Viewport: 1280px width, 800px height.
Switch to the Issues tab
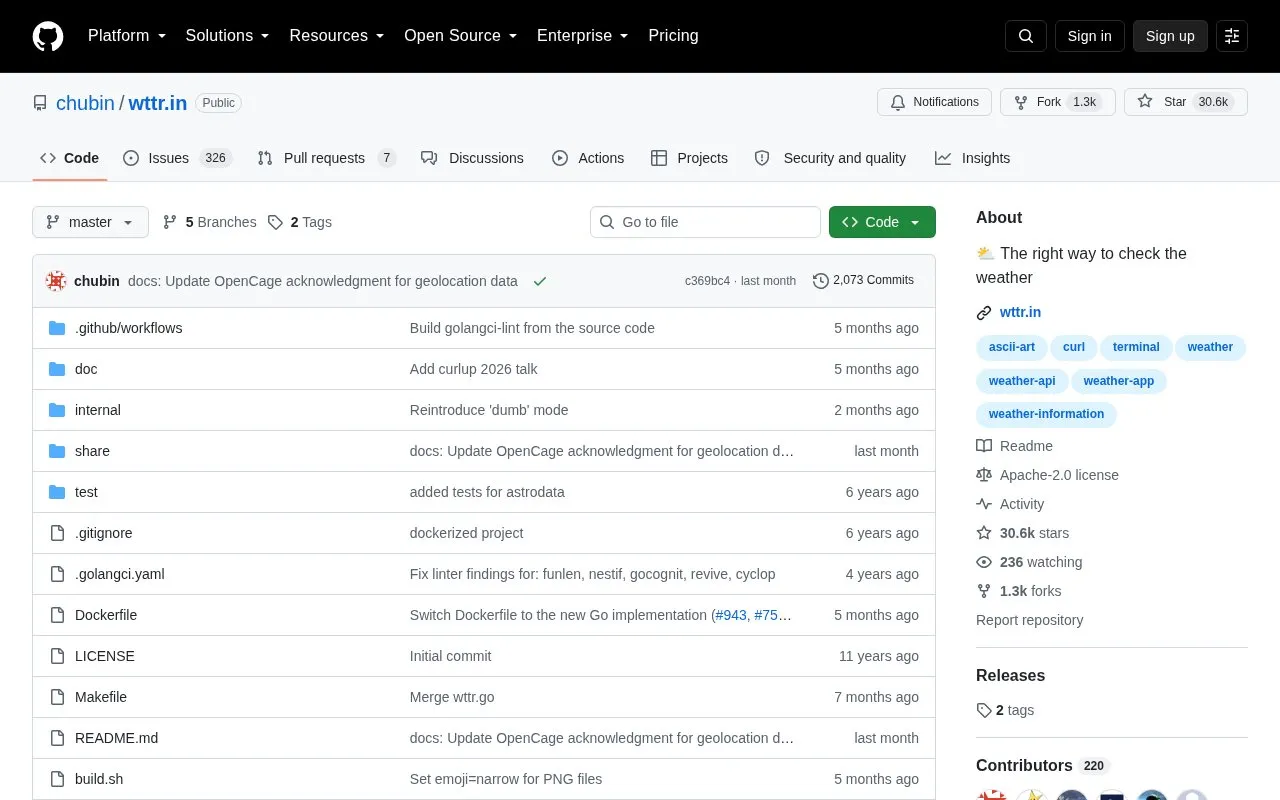point(177,158)
